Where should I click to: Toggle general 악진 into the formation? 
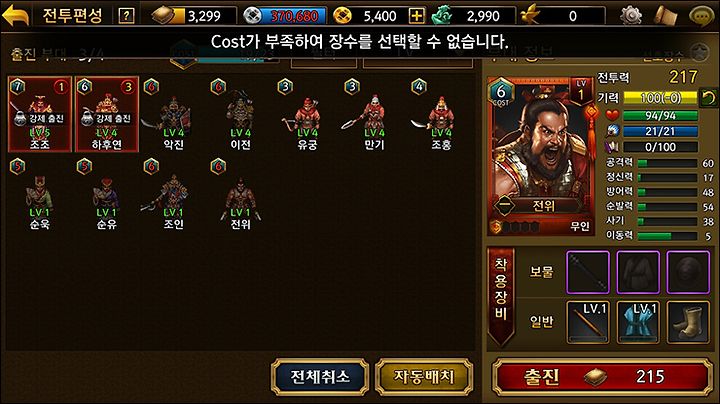pyautogui.click(x=173, y=115)
